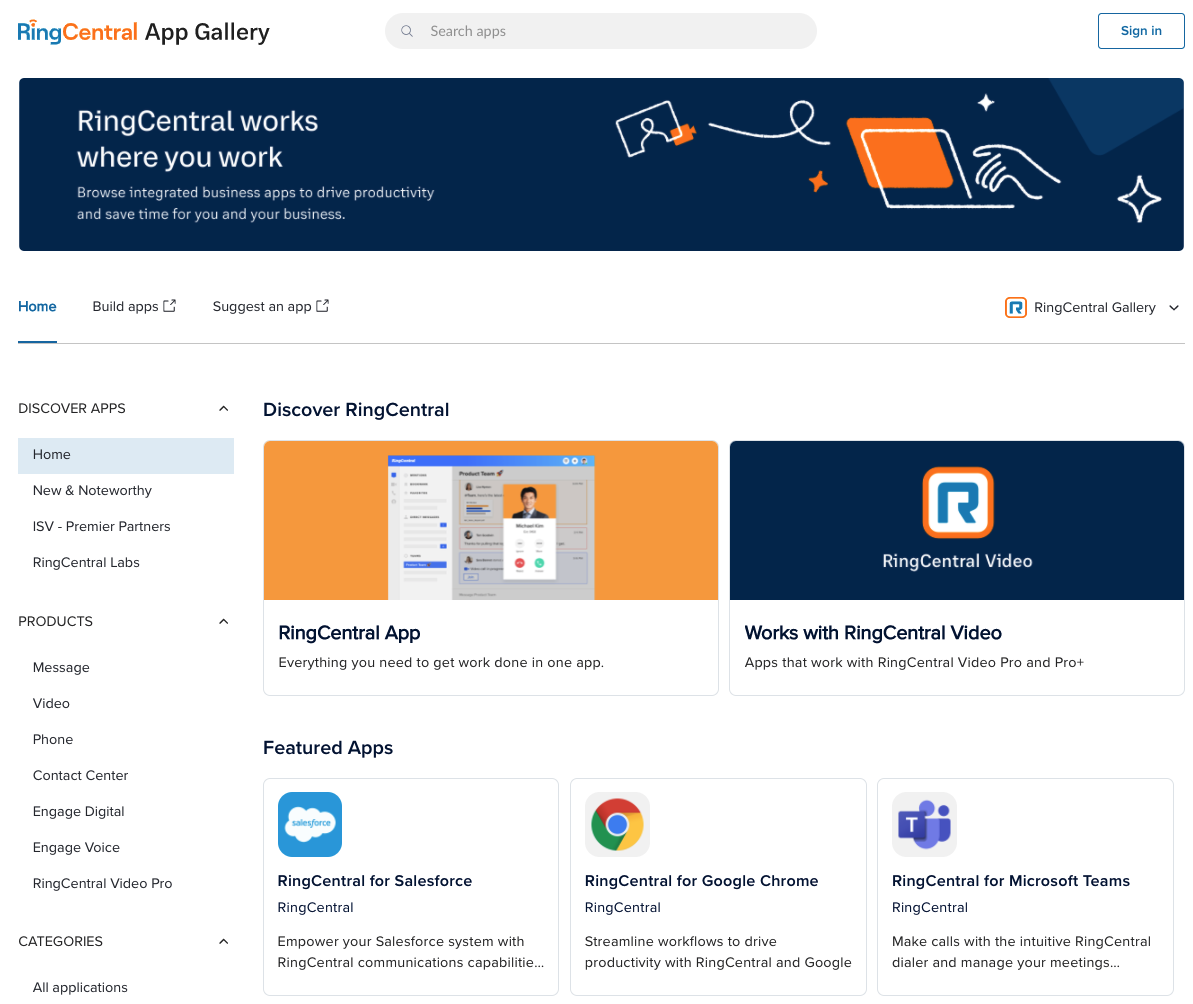Click external link icon beside Build apps

170,306
